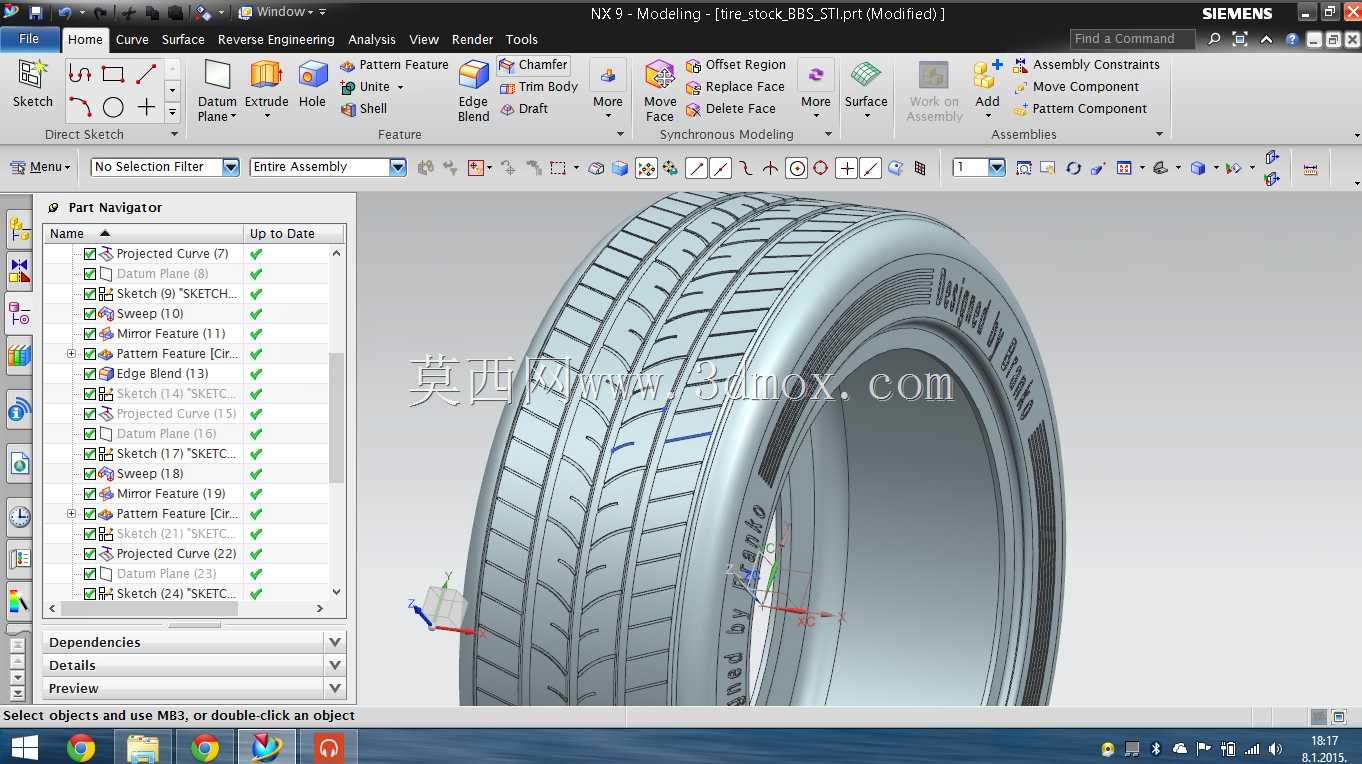Screen dimensions: 1362x764
Task: Toggle the Mirror Feature (11) checkbox
Action: [90, 334]
